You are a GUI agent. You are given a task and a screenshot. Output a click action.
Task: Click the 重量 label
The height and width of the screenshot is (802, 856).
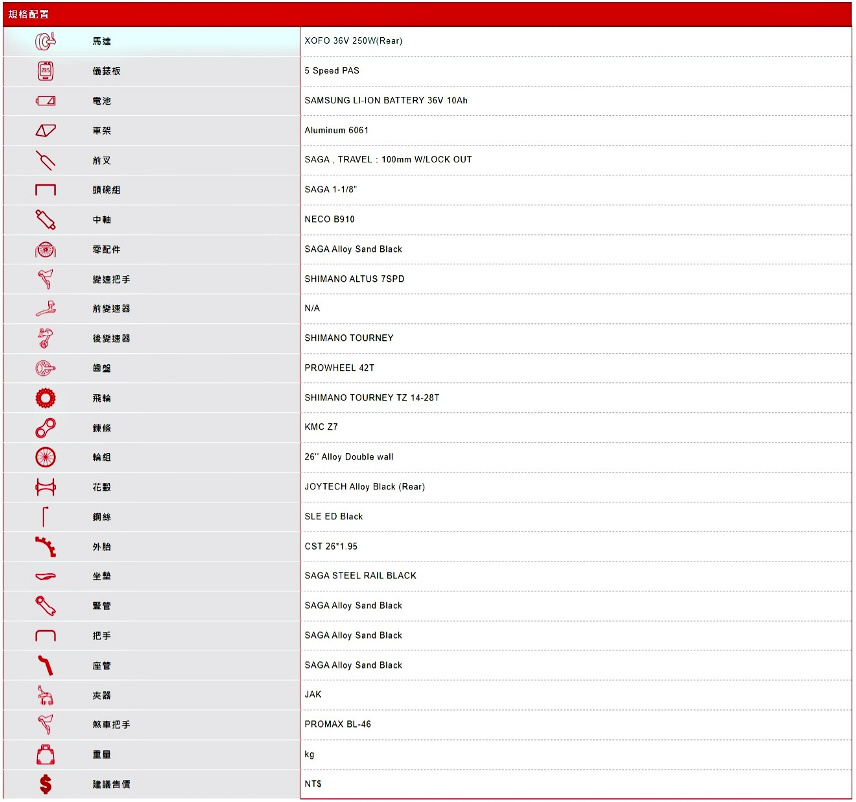click(102, 755)
